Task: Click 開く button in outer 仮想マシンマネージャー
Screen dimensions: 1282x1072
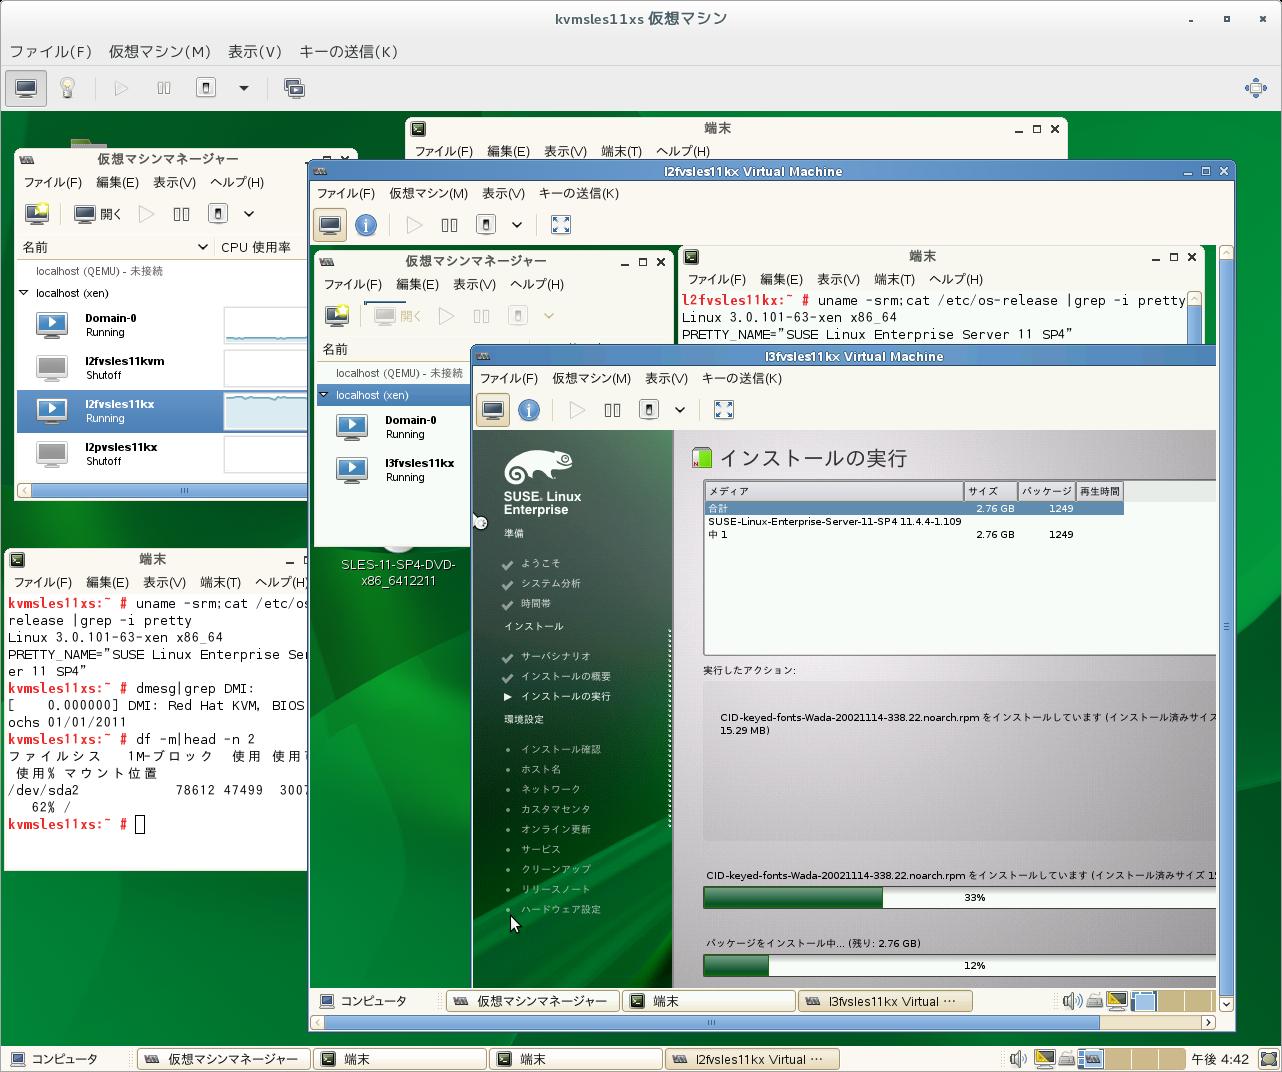Action: coord(98,213)
